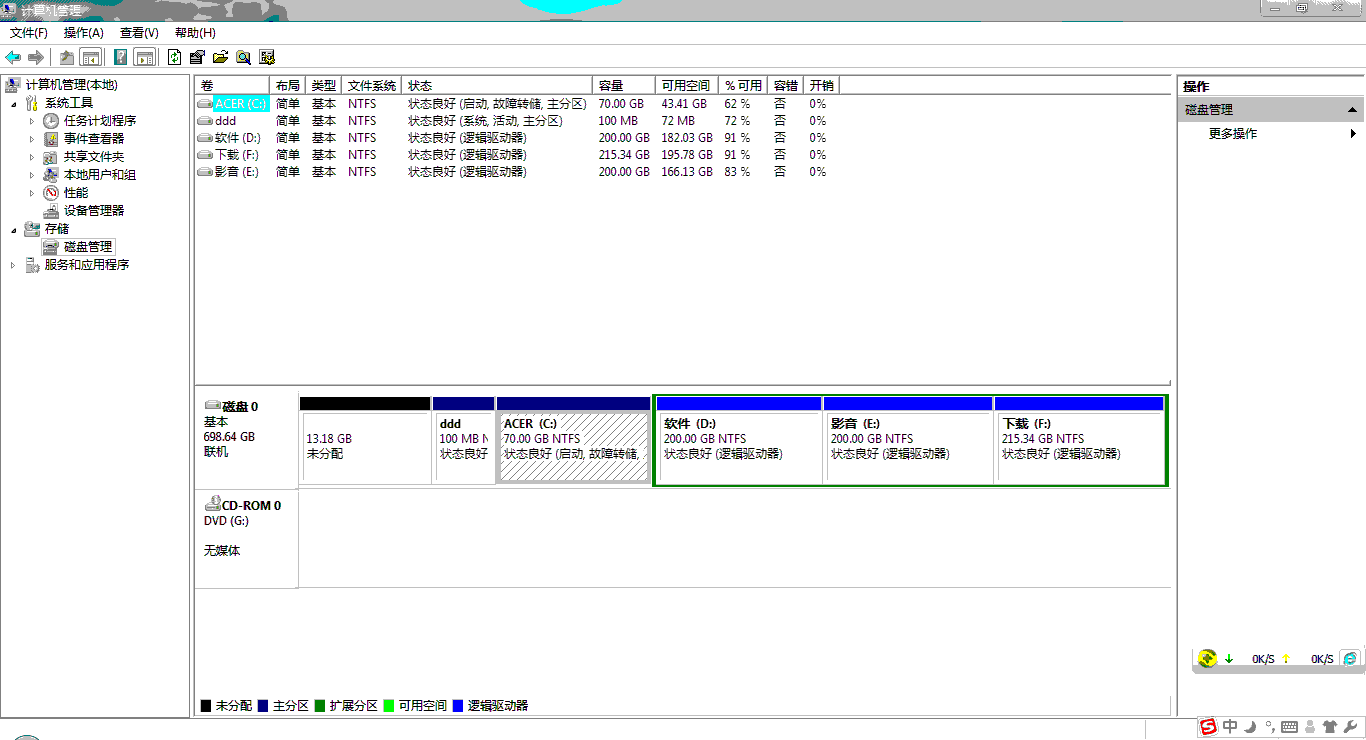The height and width of the screenshot is (740, 1366).
Task: Click the Refresh toolbar icon with green arrows
Action: (175, 58)
